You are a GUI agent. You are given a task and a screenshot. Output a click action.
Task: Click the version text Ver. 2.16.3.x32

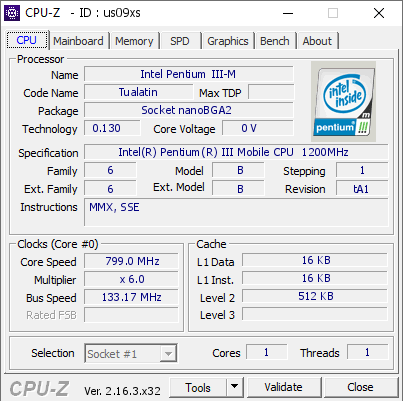coord(122,390)
